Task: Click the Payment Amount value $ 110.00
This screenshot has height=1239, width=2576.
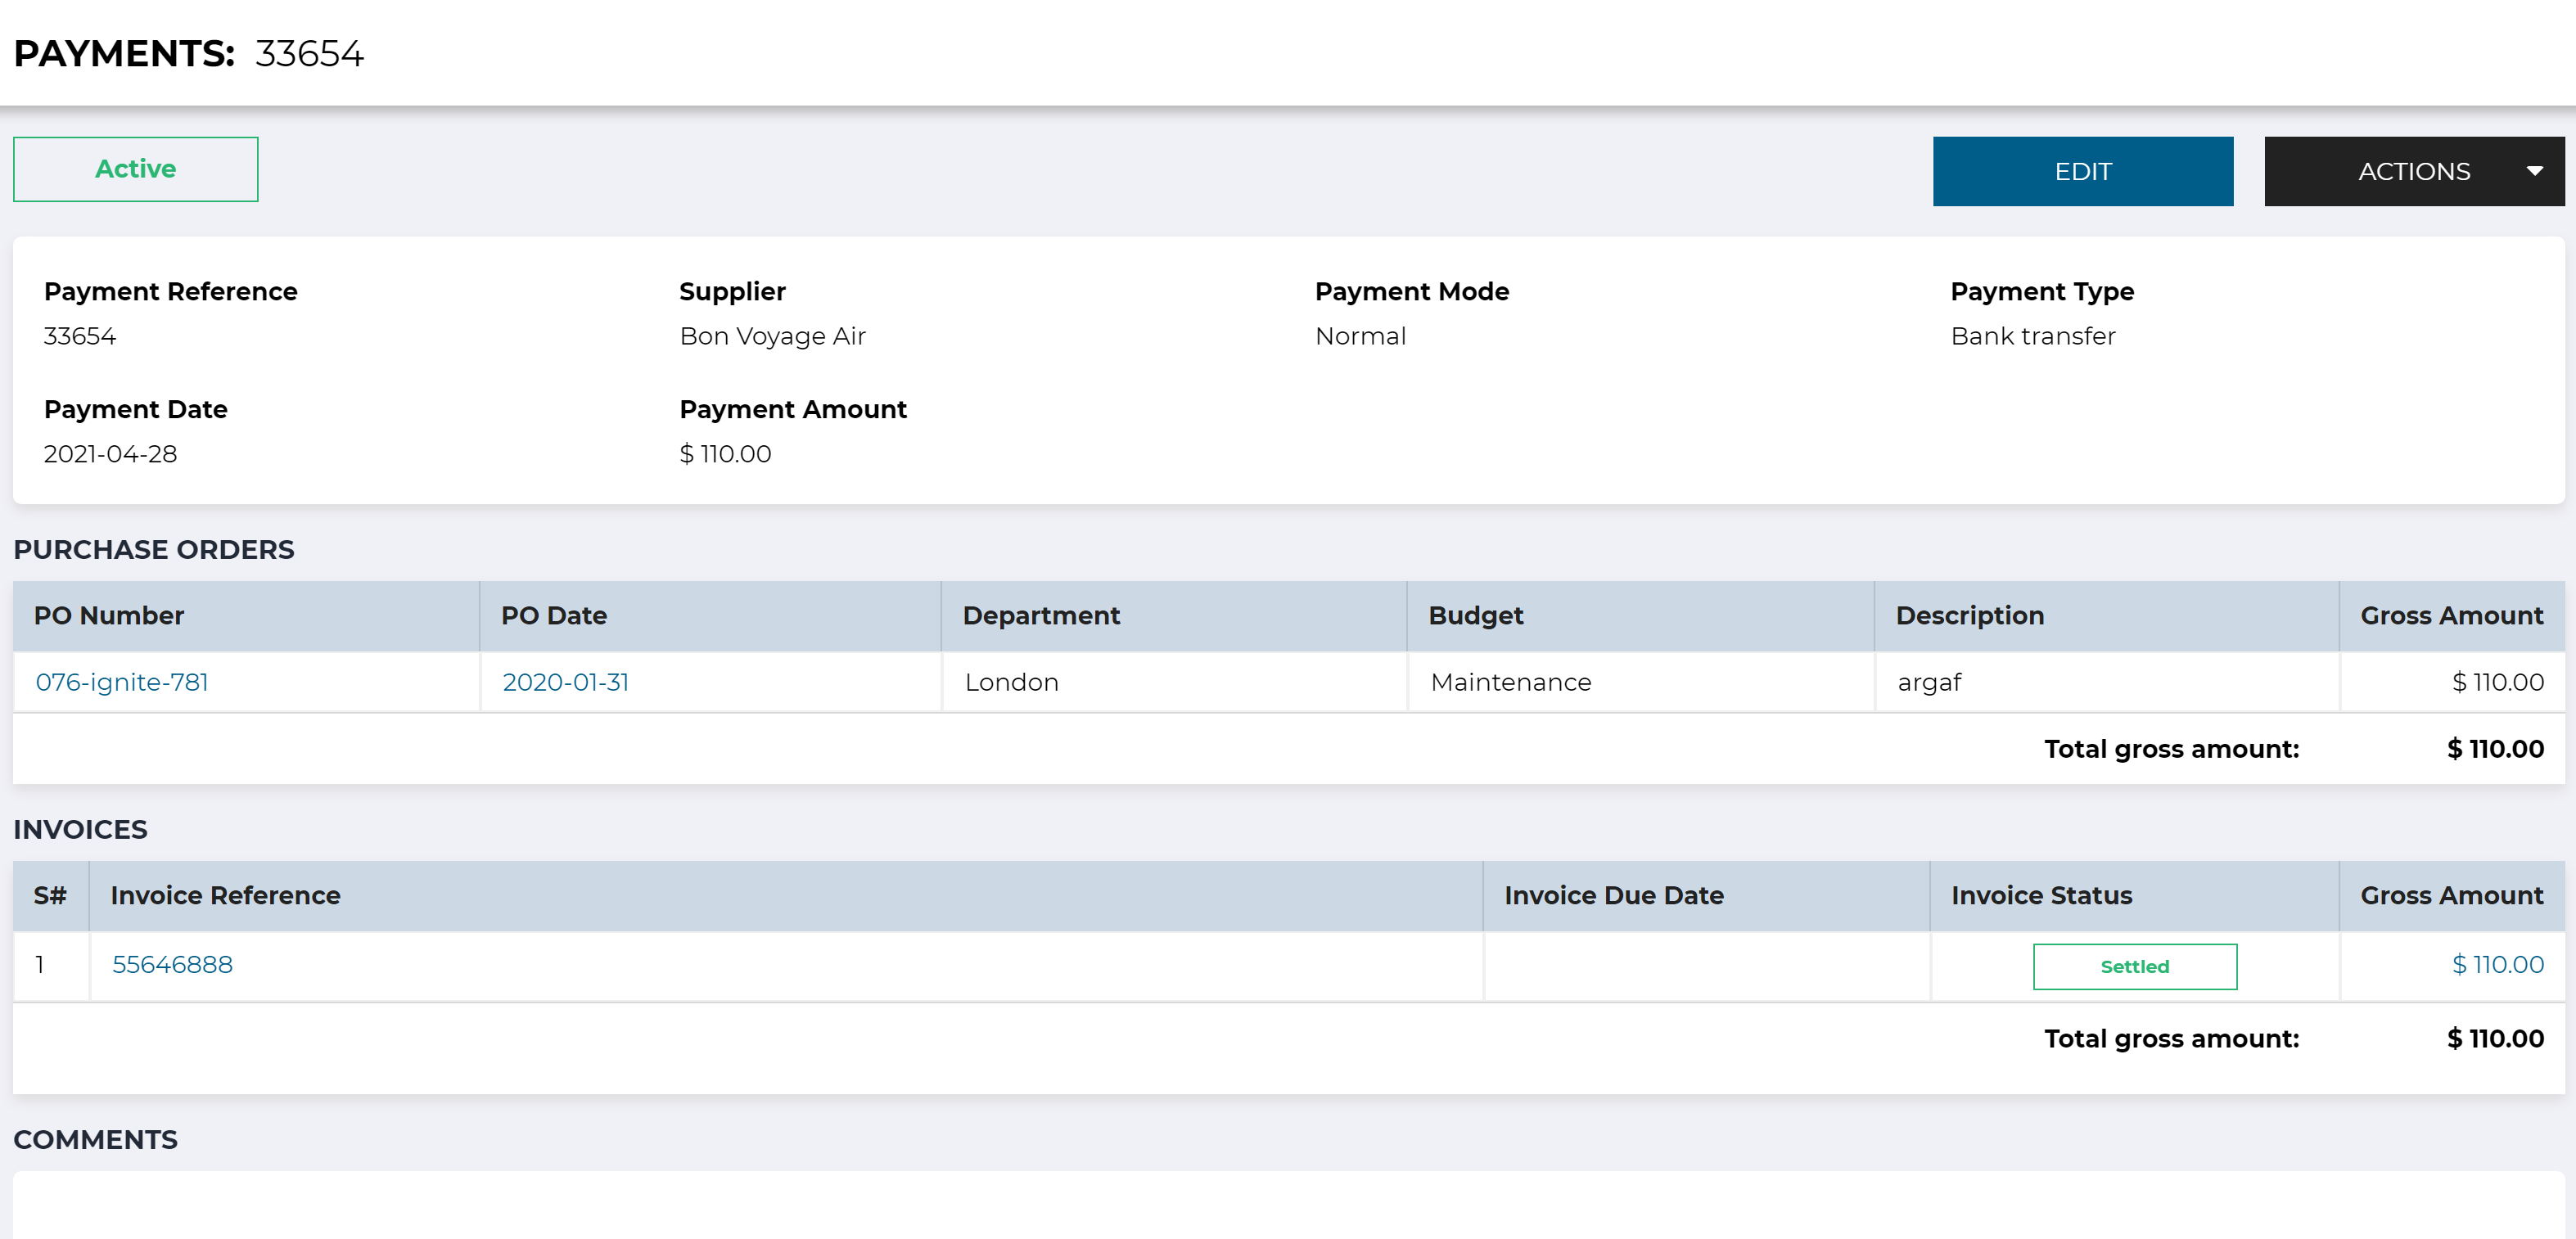Action: [725, 454]
